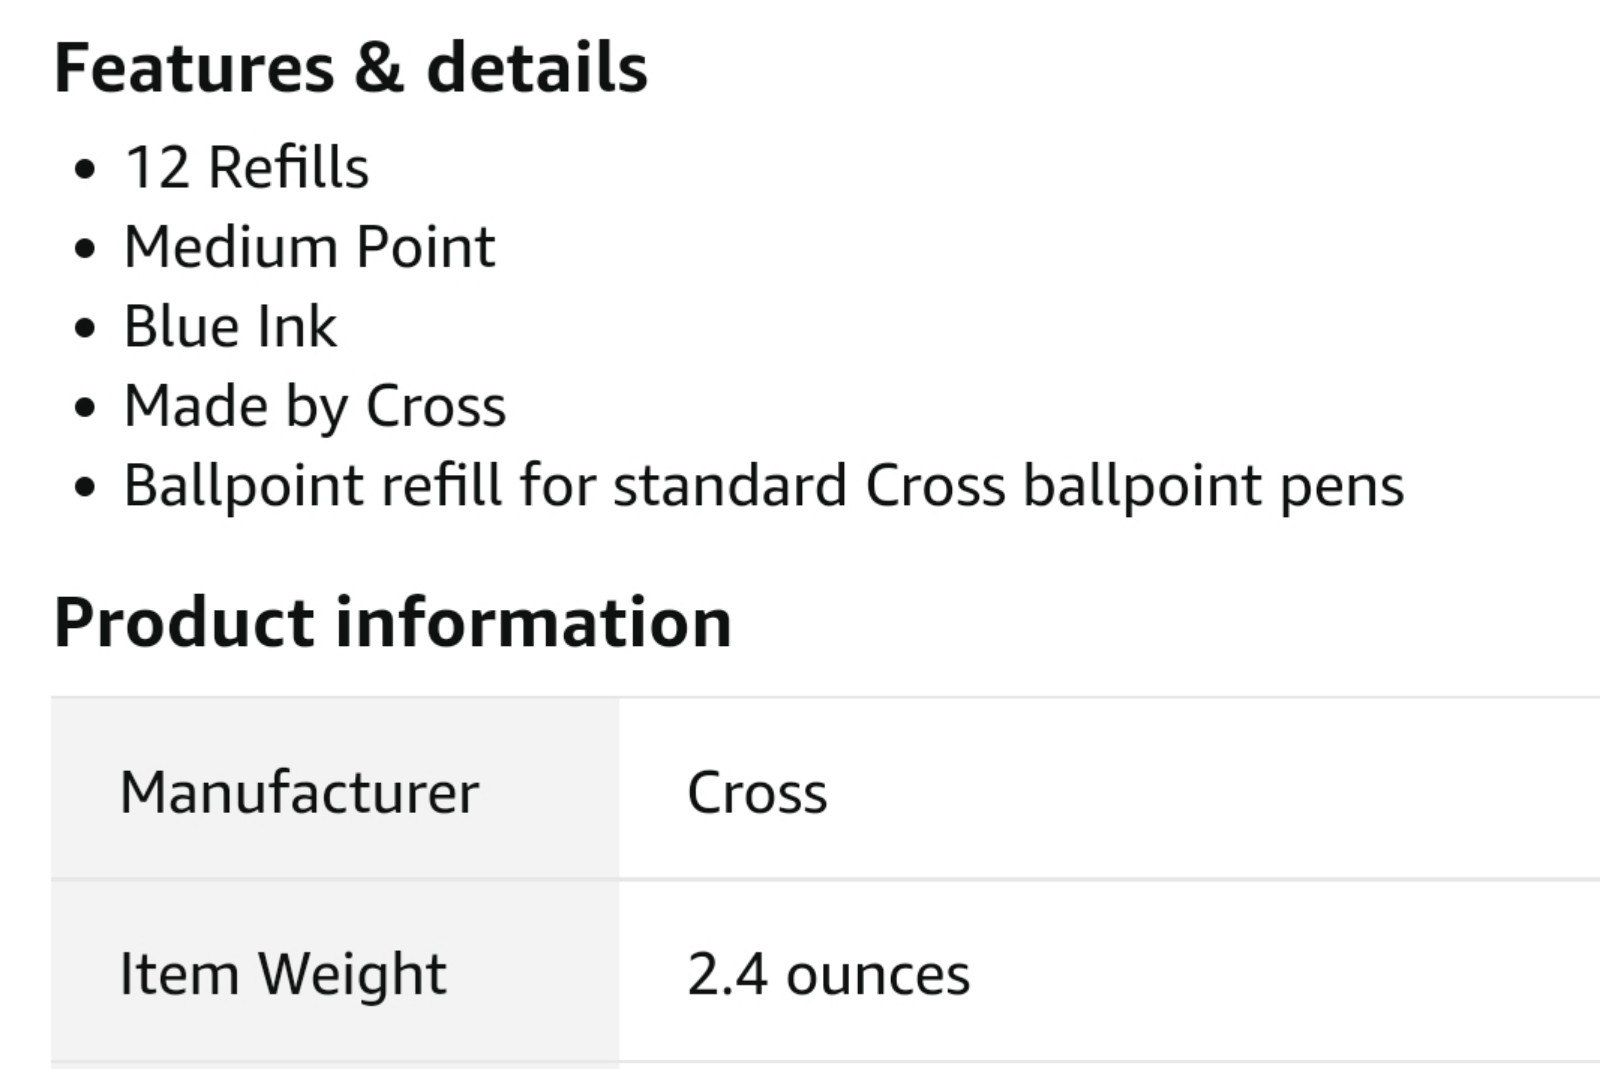Viewport: 1600px width, 1069px height.
Task: Click the word information in the heading
Action: click(x=533, y=623)
